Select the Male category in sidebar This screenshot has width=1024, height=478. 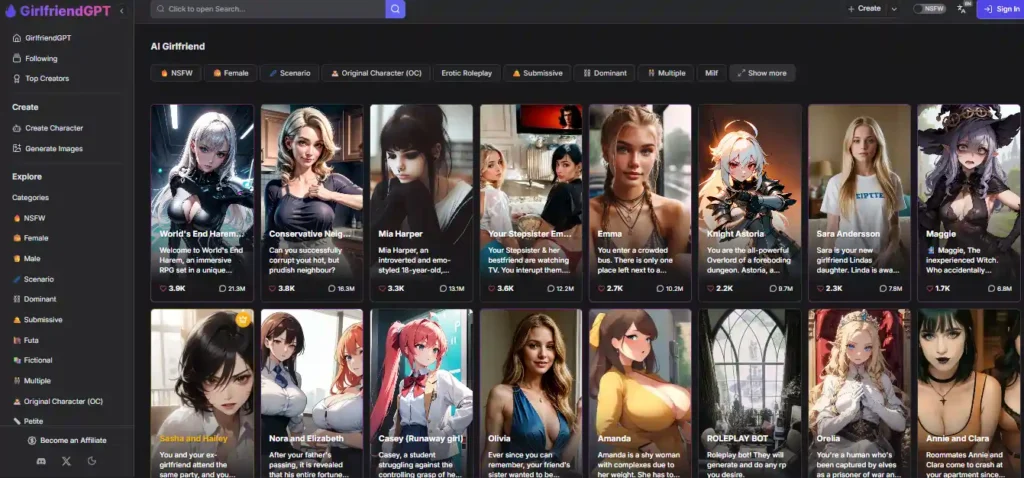[x=27, y=259]
